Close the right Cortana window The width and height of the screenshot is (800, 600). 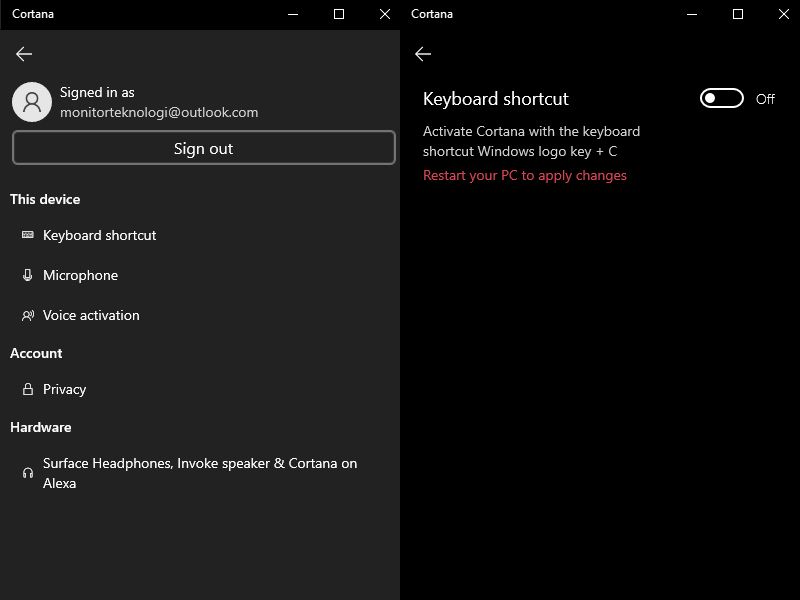784,14
